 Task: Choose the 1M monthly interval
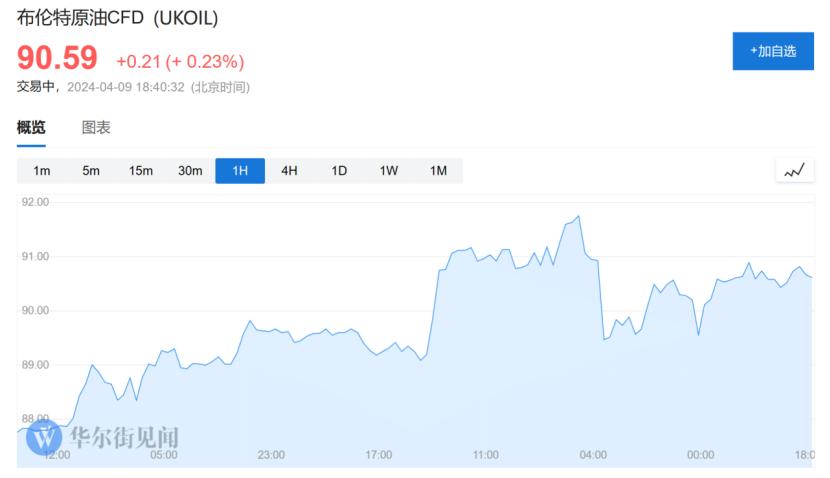[x=438, y=171]
